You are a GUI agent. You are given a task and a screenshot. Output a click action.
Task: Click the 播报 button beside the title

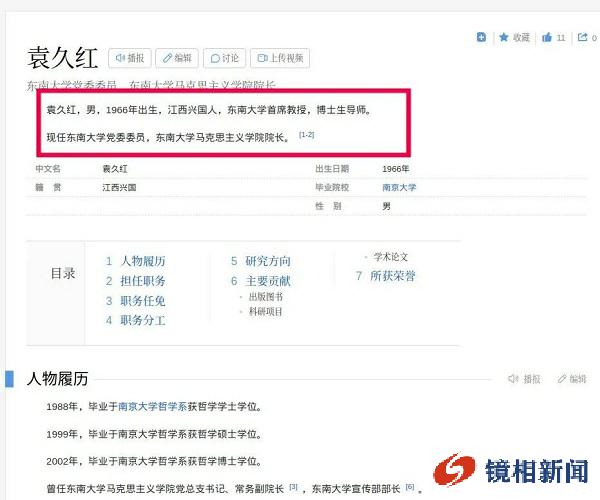pos(130,58)
